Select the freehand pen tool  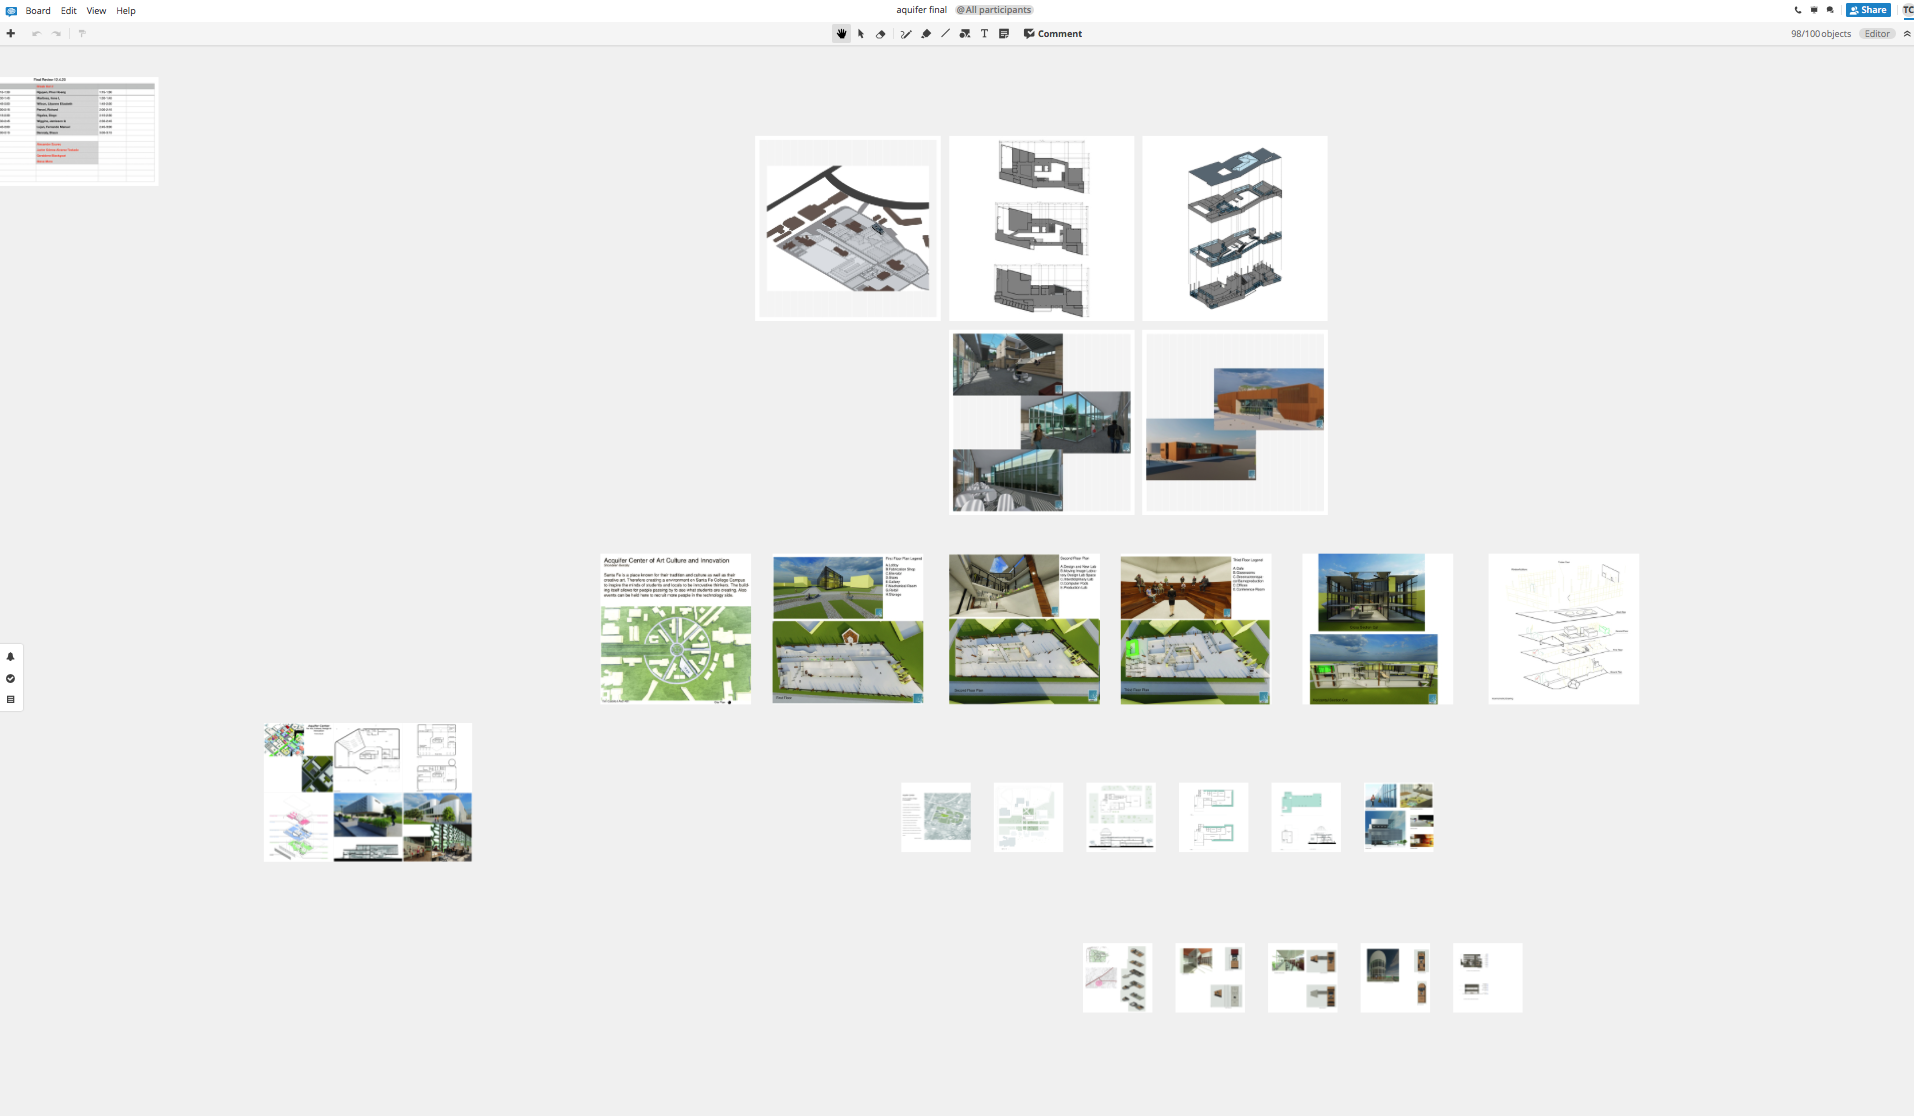[x=906, y=33]
